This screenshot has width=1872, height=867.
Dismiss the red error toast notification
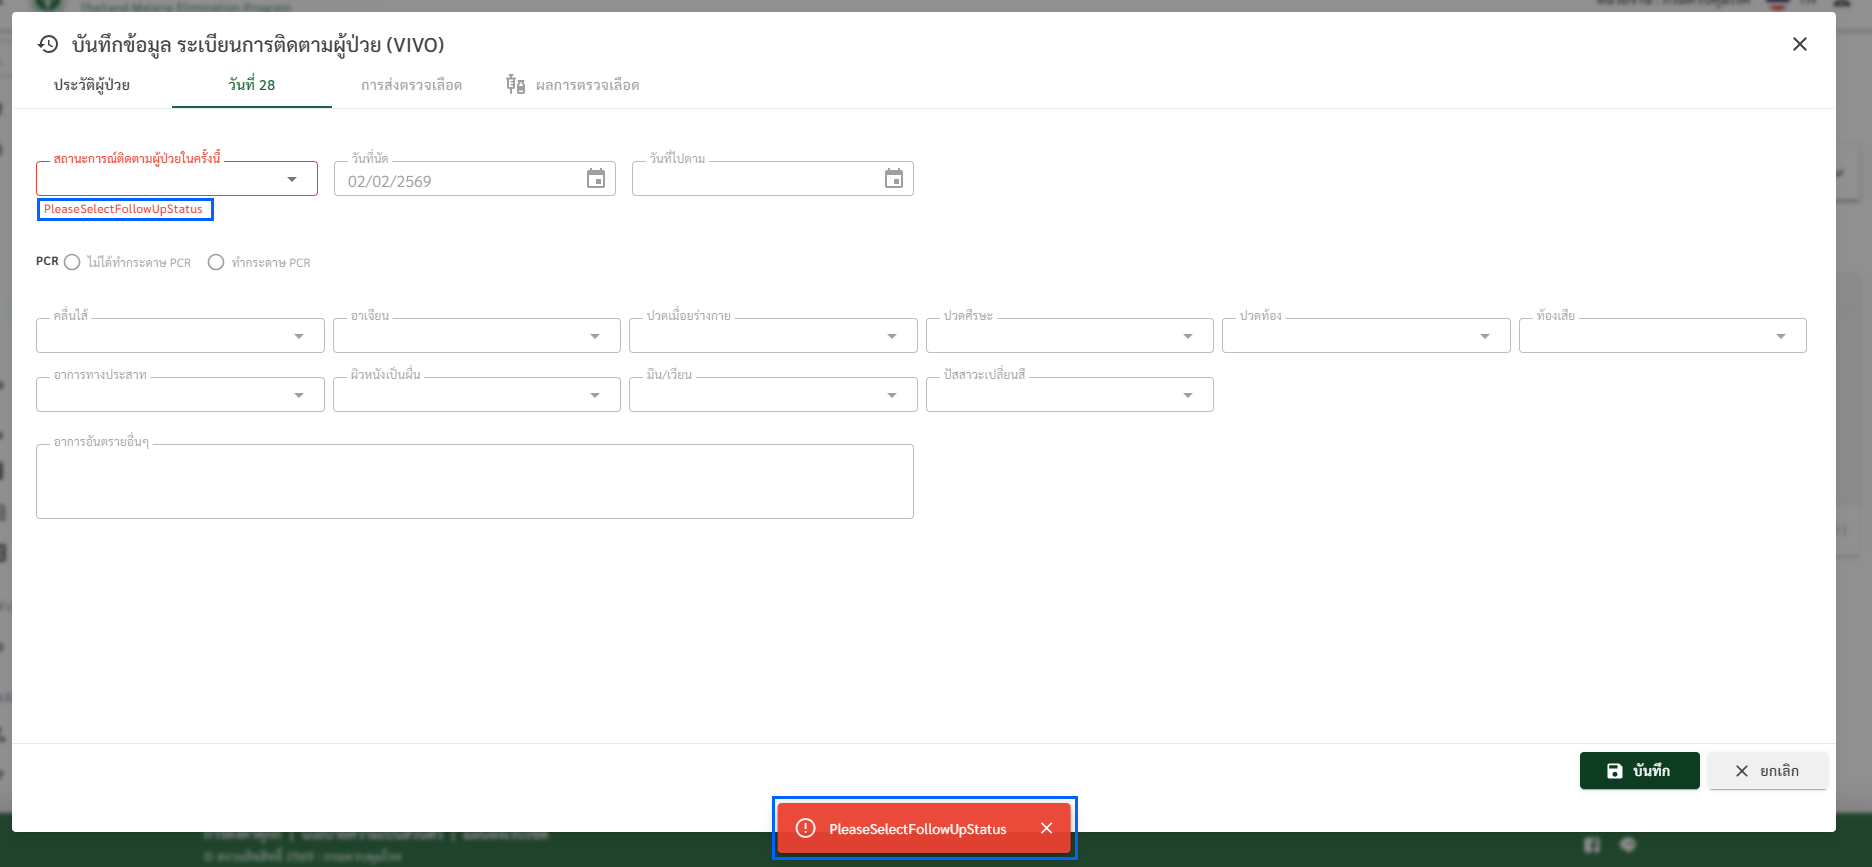coord(1046,828)
